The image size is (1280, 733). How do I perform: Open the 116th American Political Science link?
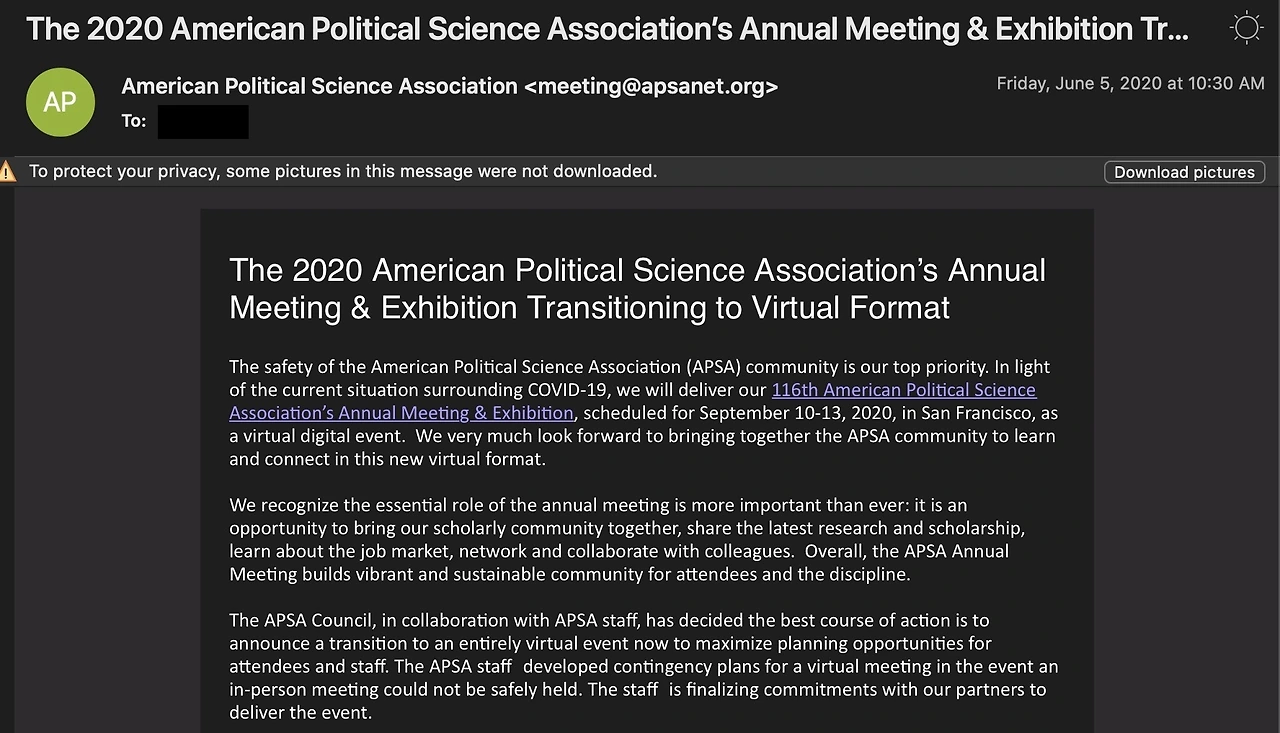(x=903, y=390)
